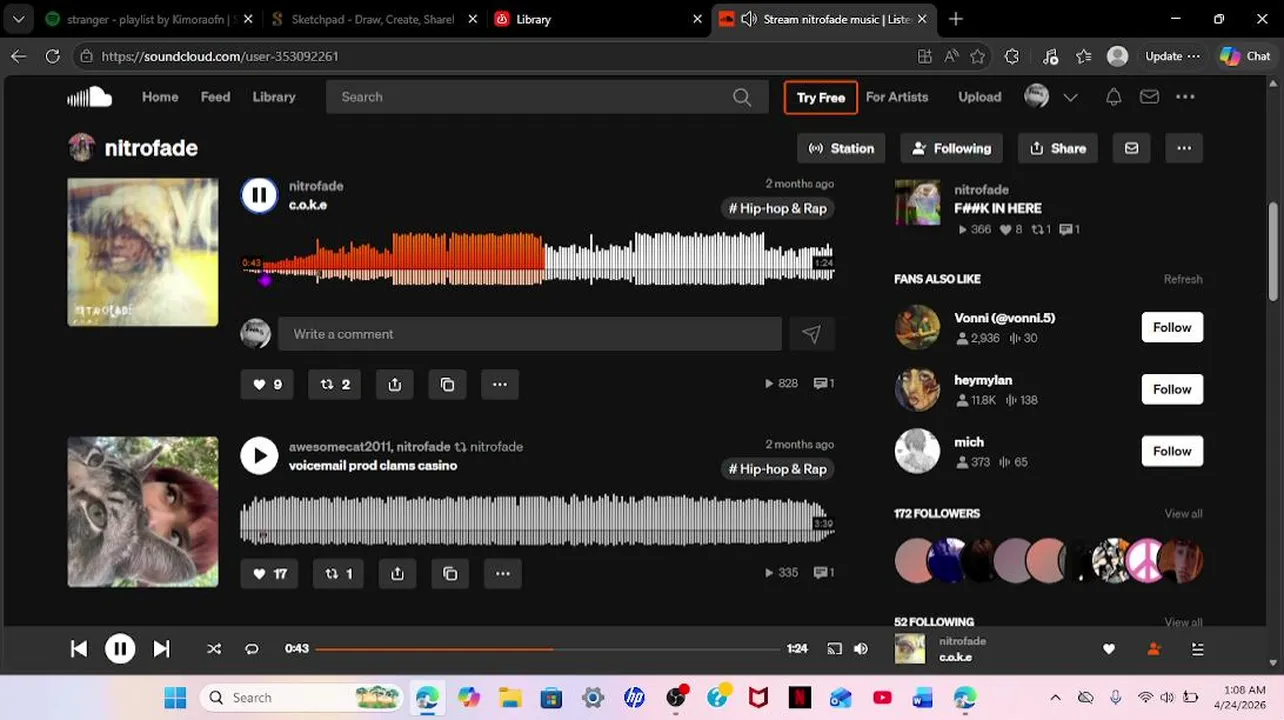Switch to the stranger playlist browser tab
1284x720 pixels.
(149, 19)
